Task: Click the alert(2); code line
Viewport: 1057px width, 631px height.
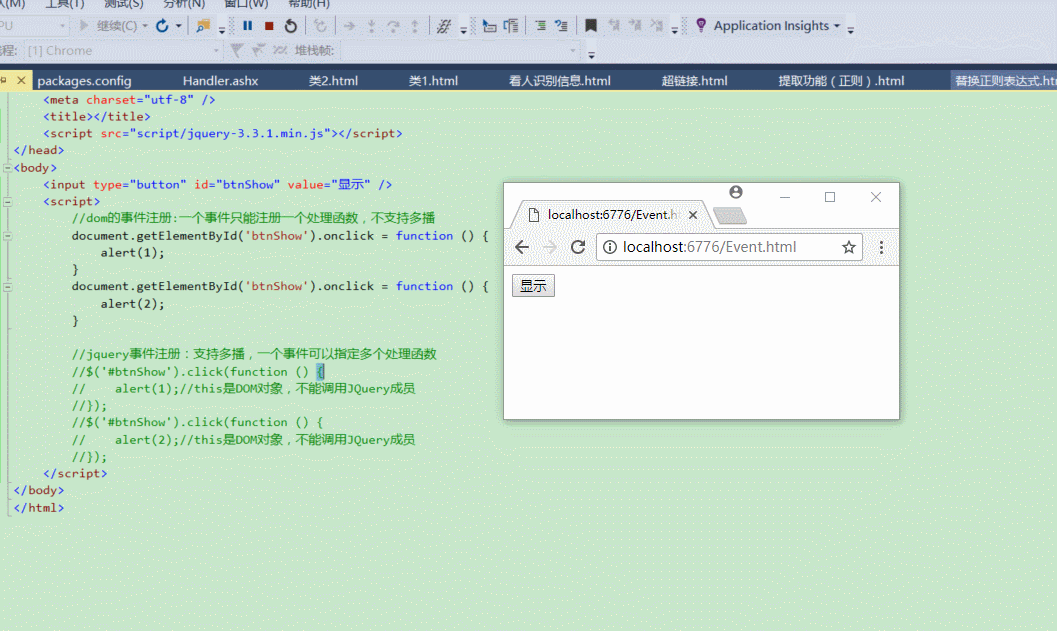Action: pyautogui.click(x=133, y=304)
